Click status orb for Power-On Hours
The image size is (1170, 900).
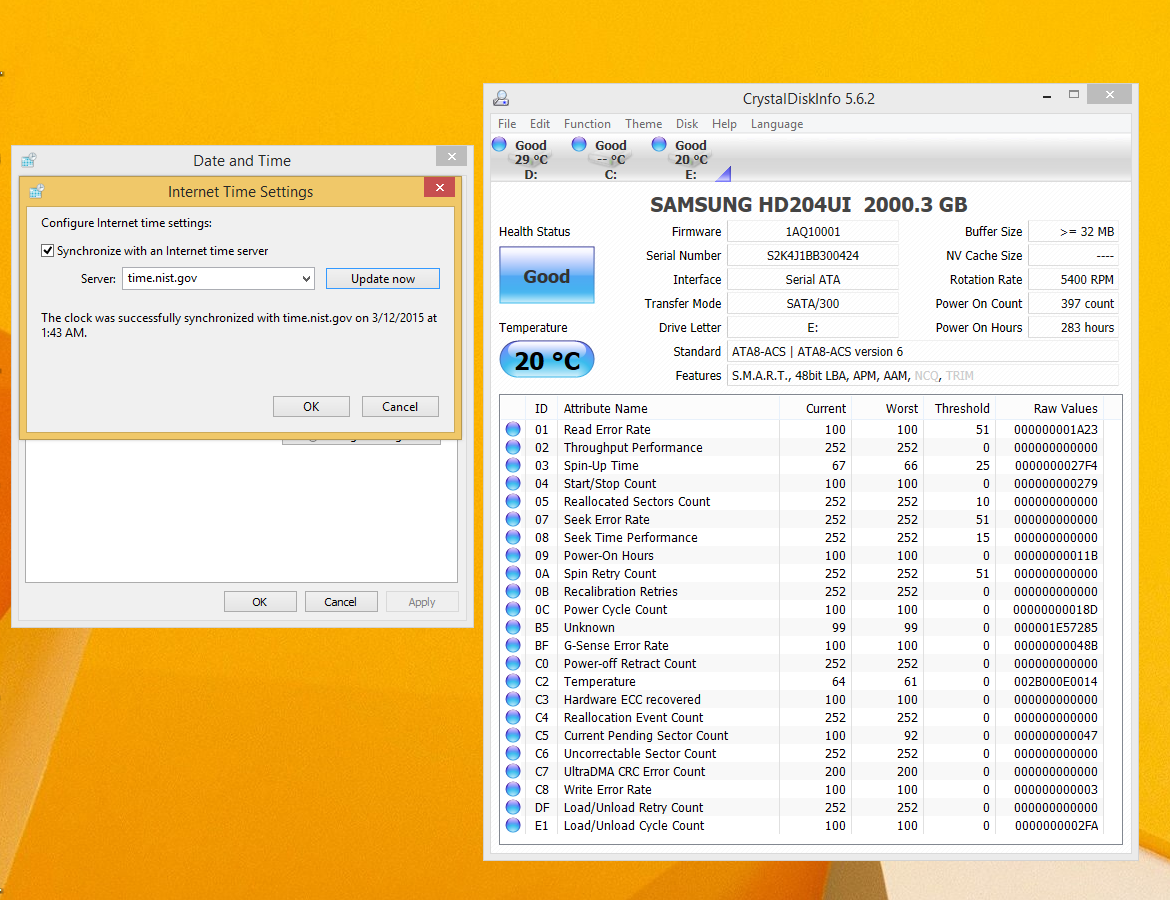[x=513, y=555]
